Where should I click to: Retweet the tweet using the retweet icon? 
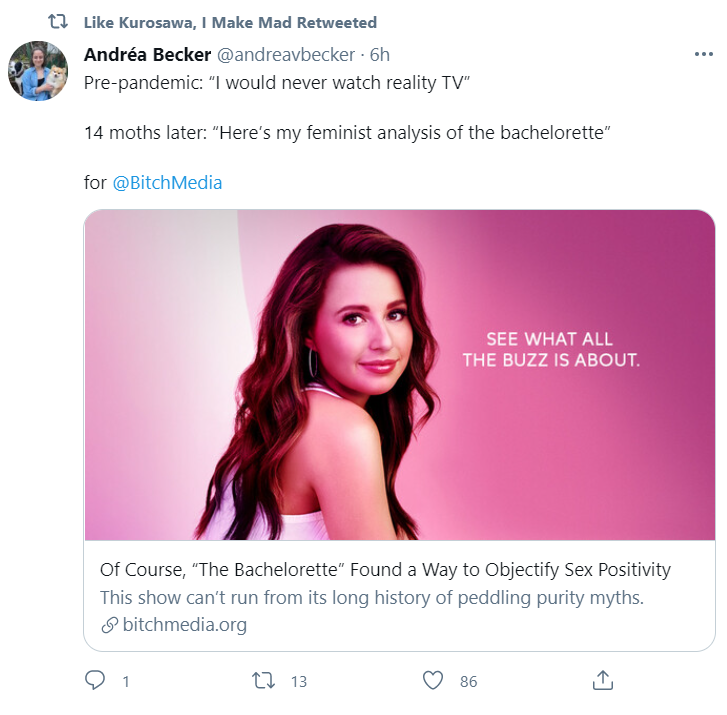pyautogui.click(x=263, y=681)
